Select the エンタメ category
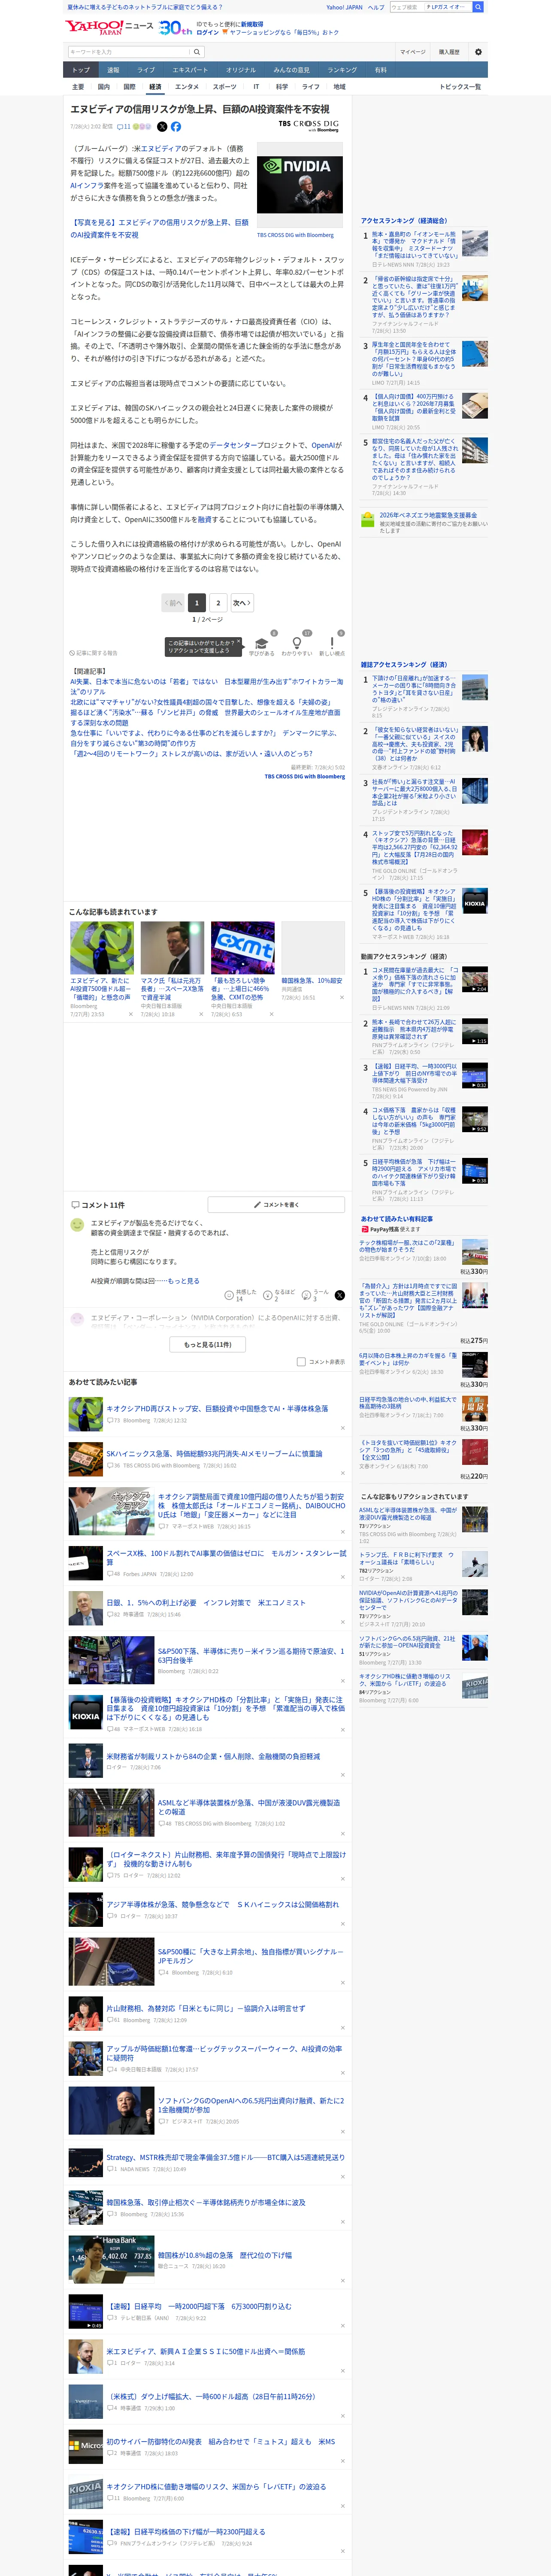 click(187, 87)
